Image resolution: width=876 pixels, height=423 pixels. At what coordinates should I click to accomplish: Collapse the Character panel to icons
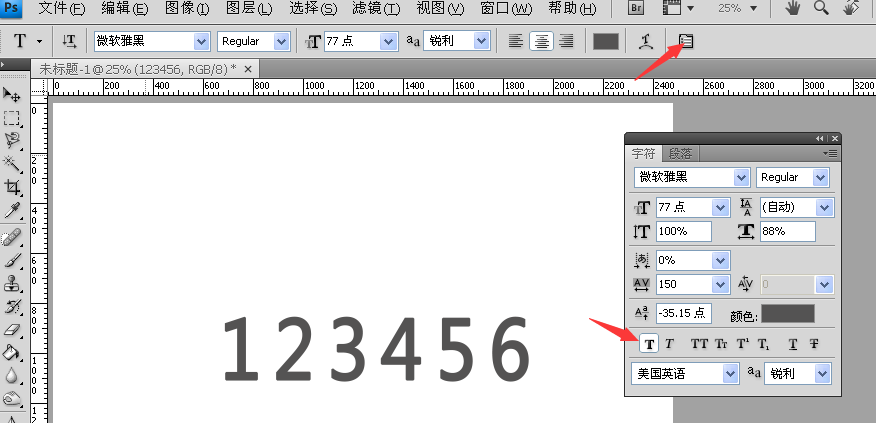820,139
